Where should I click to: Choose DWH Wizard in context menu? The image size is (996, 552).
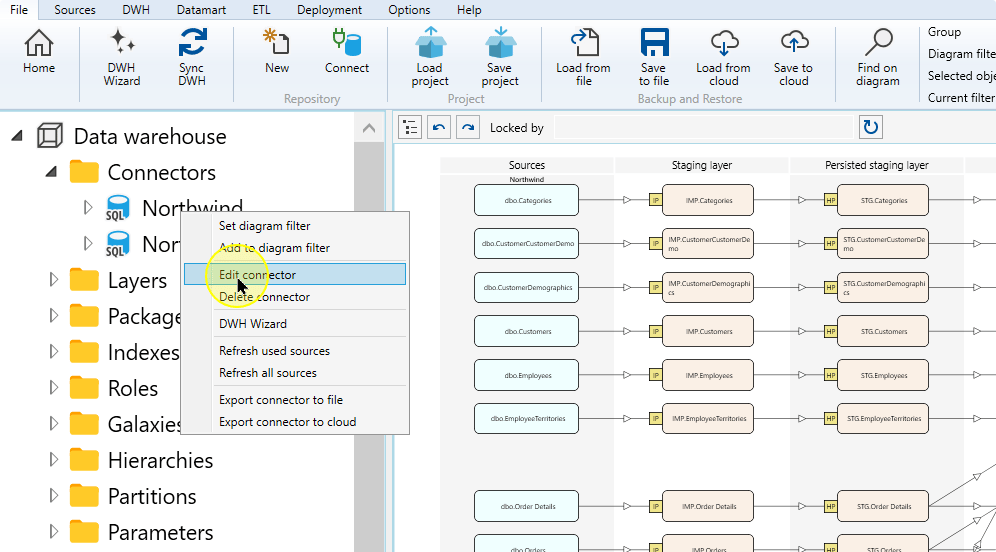[x=295, y=324]
